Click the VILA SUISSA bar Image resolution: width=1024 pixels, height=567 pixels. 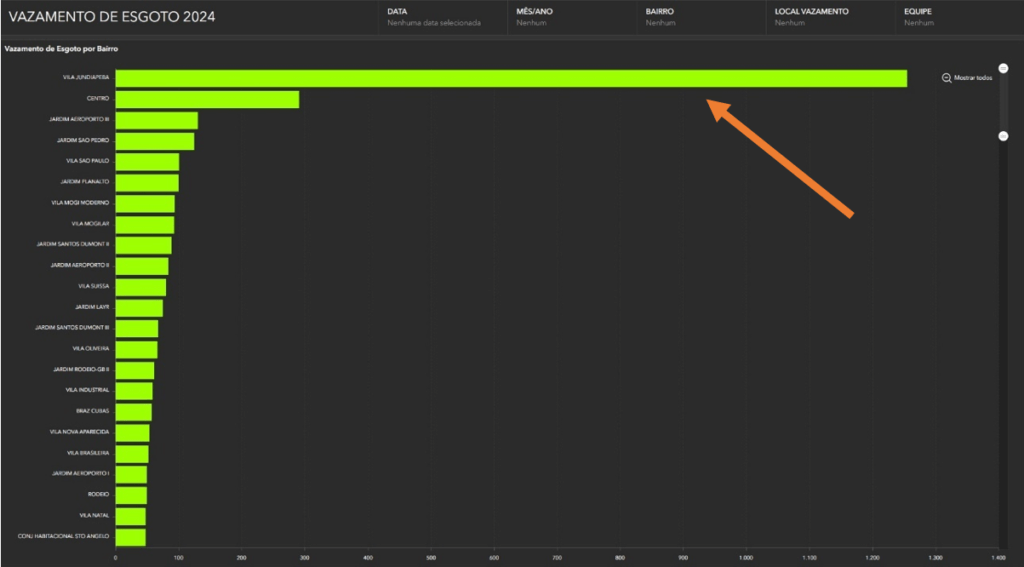point(140,287)
